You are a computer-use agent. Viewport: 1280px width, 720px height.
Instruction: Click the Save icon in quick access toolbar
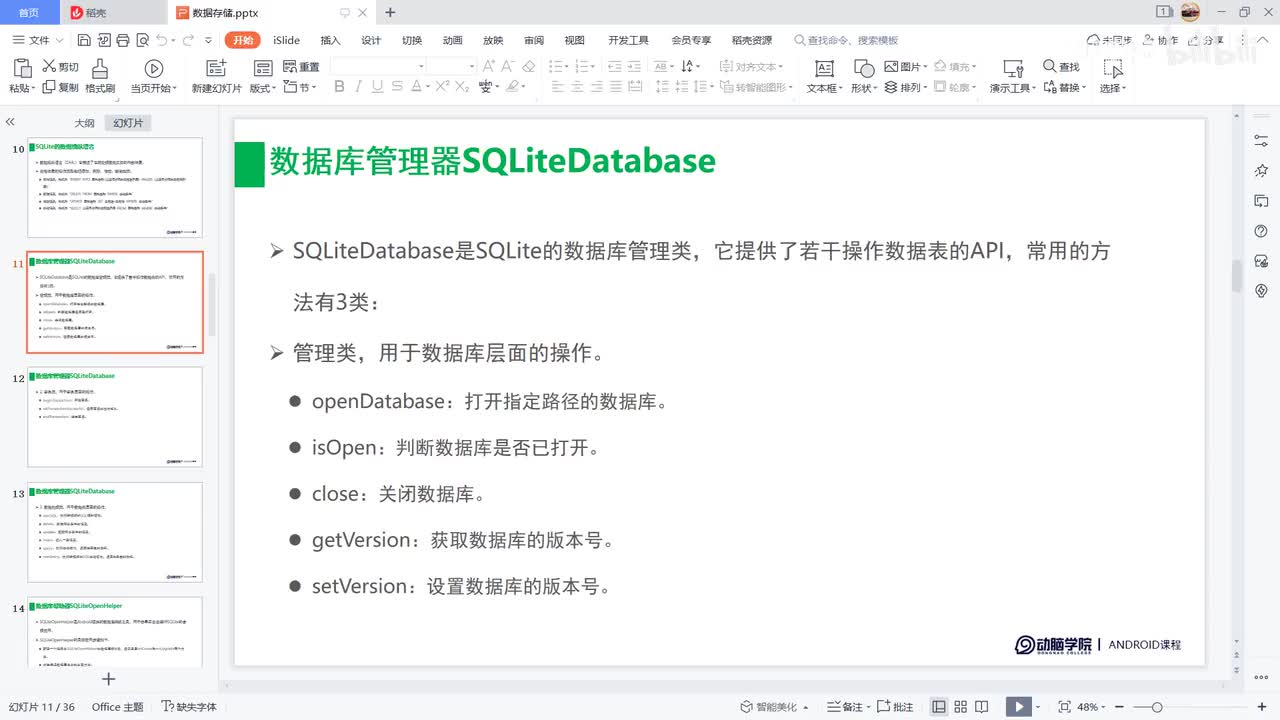click(x=84, y=40)
